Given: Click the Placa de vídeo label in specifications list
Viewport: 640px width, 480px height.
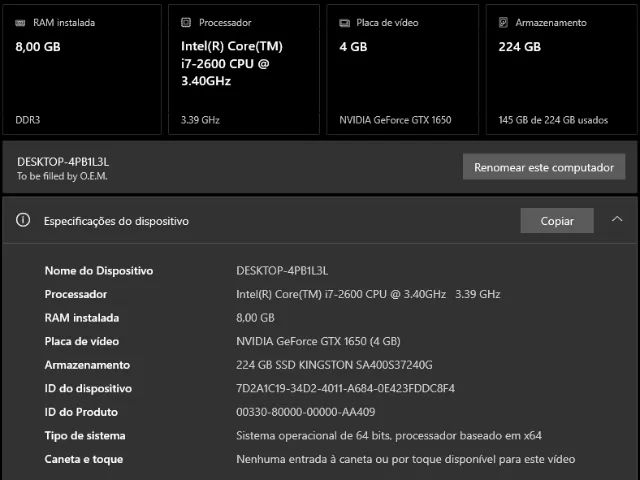Looking at the screenshot, I should point(82,341).
